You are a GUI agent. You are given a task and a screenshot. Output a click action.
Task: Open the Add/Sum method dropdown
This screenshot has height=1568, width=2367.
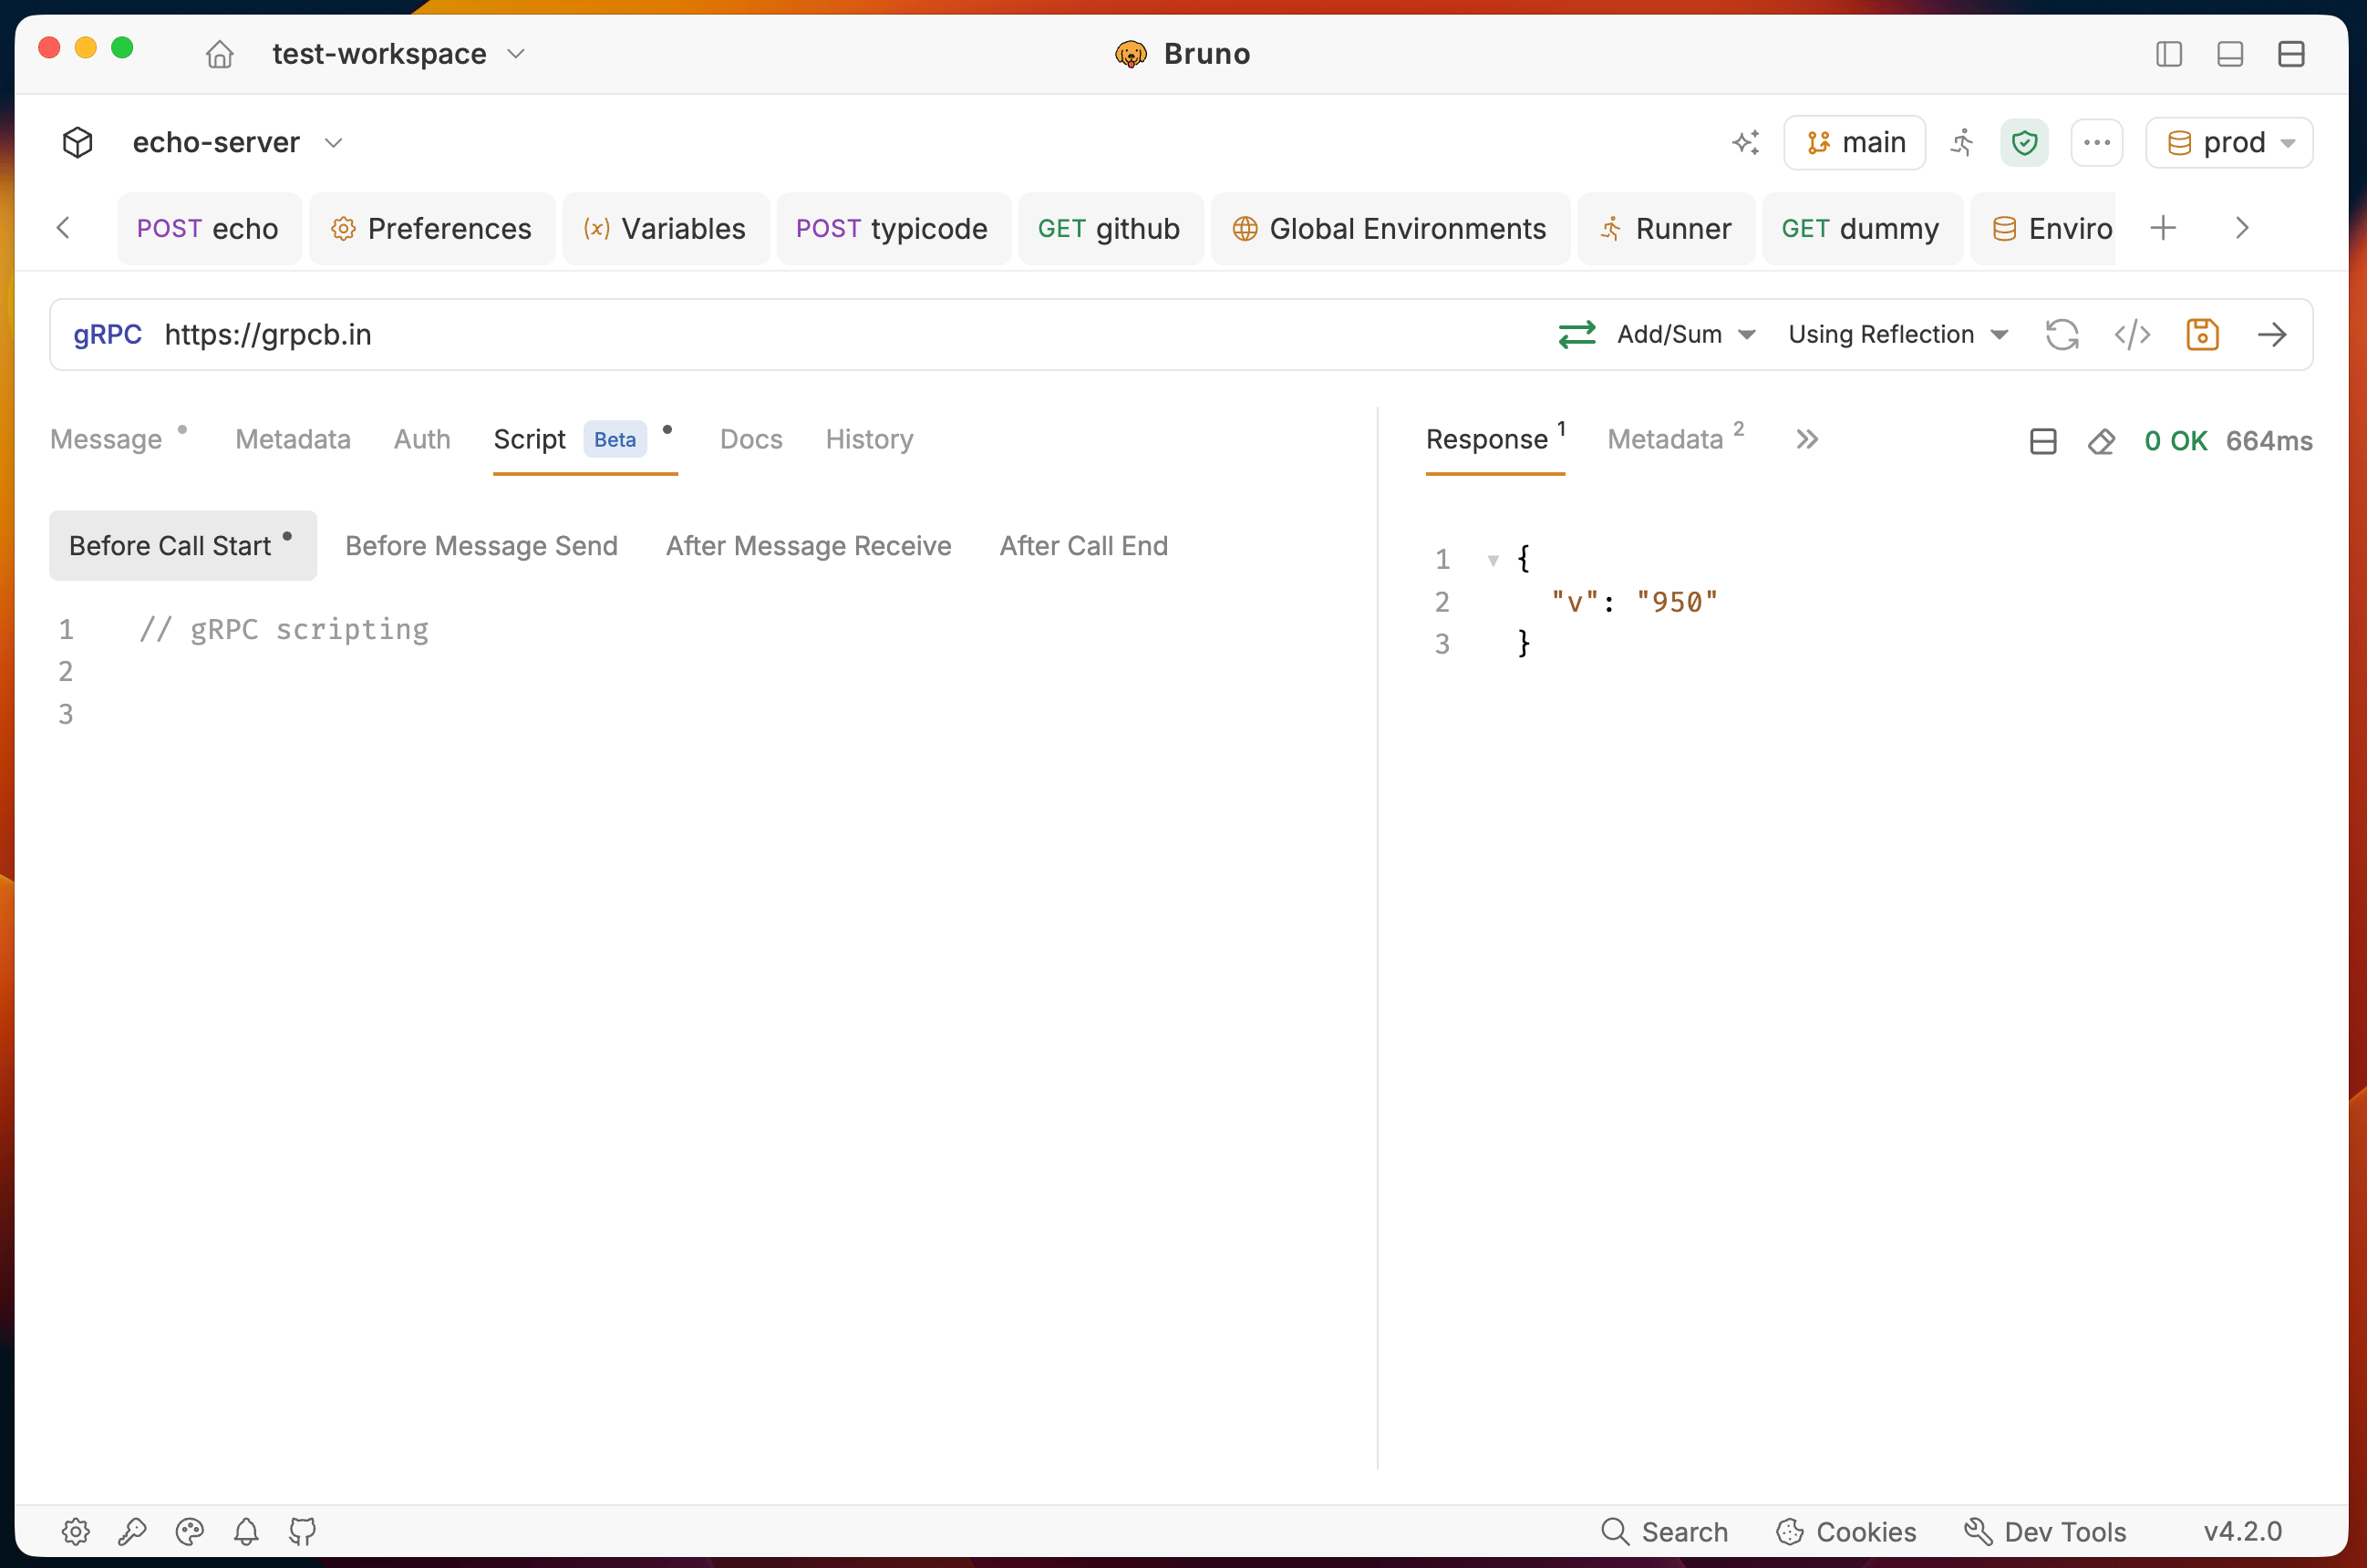click(x=1686, y=334)
